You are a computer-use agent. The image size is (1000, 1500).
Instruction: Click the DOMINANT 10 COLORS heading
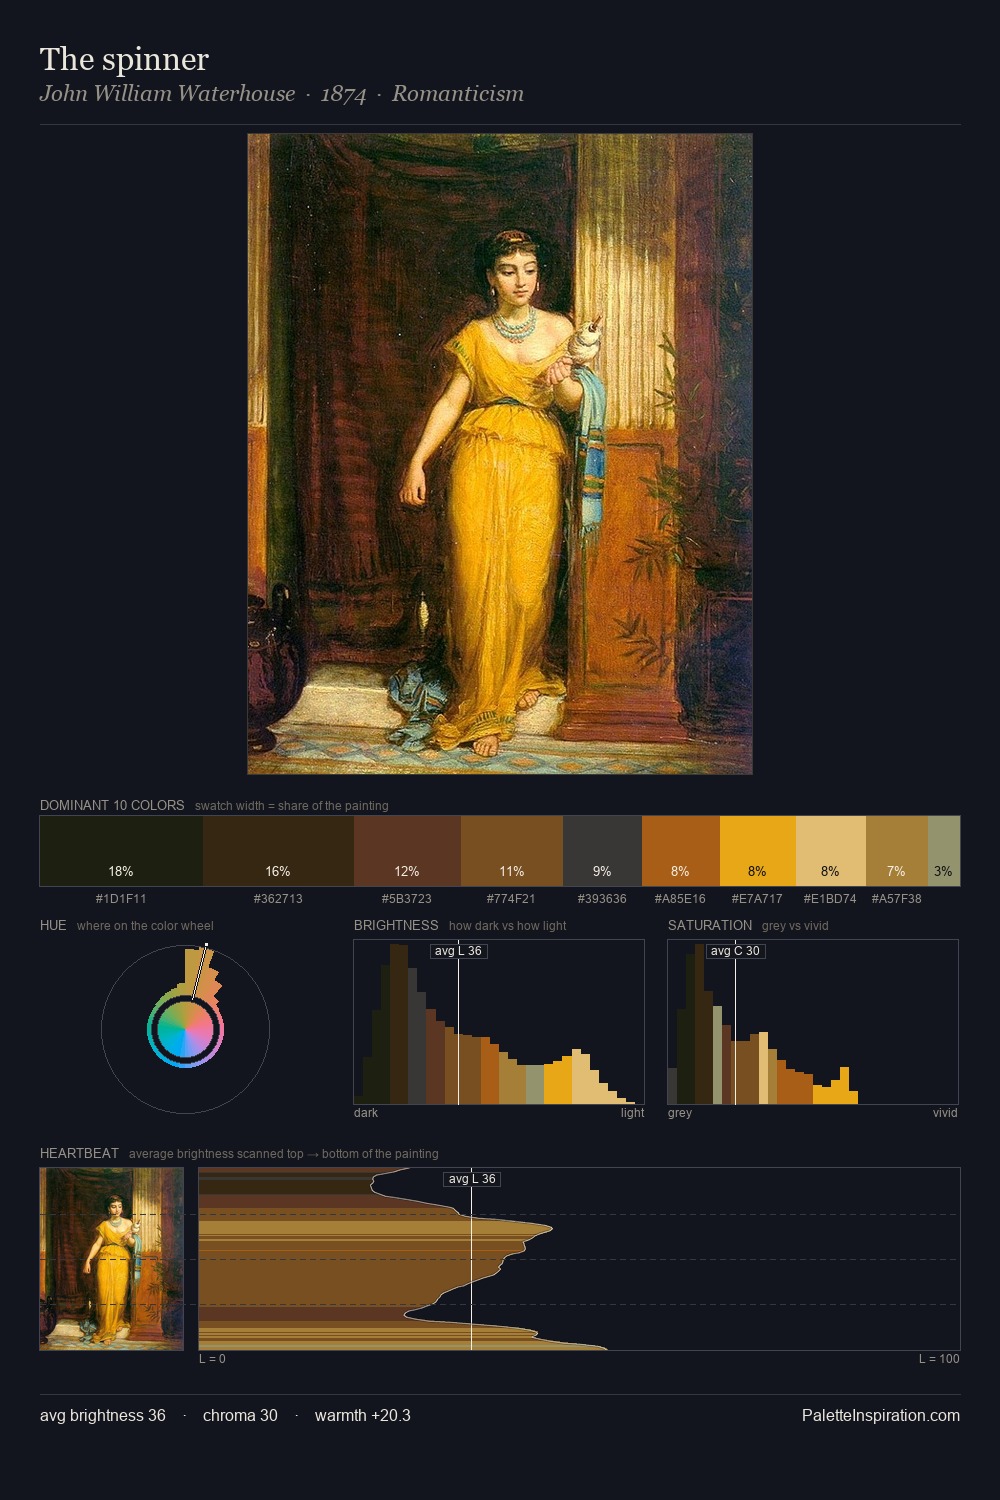pyautogui.click(x=112, y=805)
